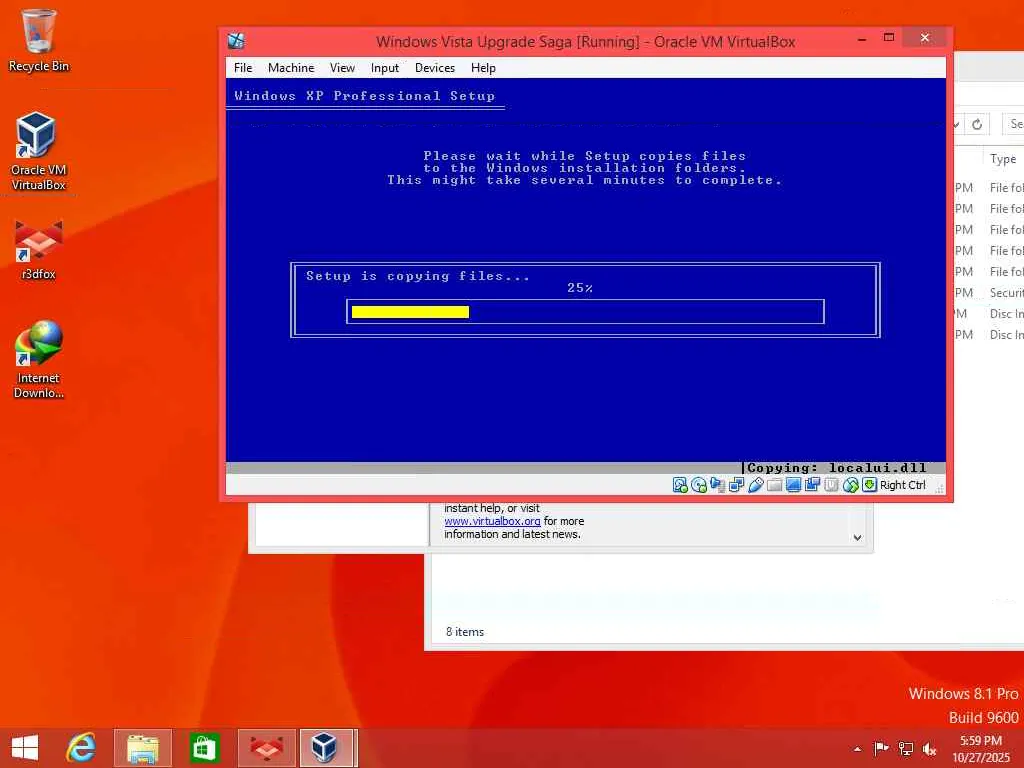Click the VirtualBox window title bar icon
Image resolution: width=1024 pixels, height=768 pixels.
coord(236,41)
